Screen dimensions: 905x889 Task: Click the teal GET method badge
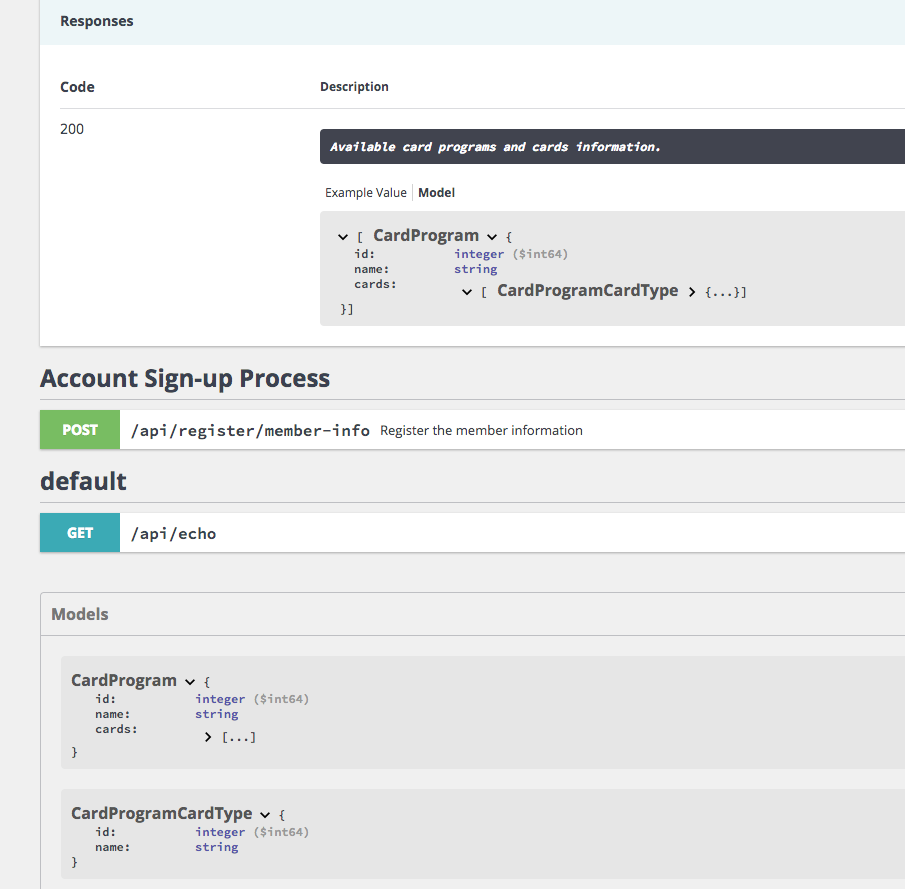(x=79, y=532)
